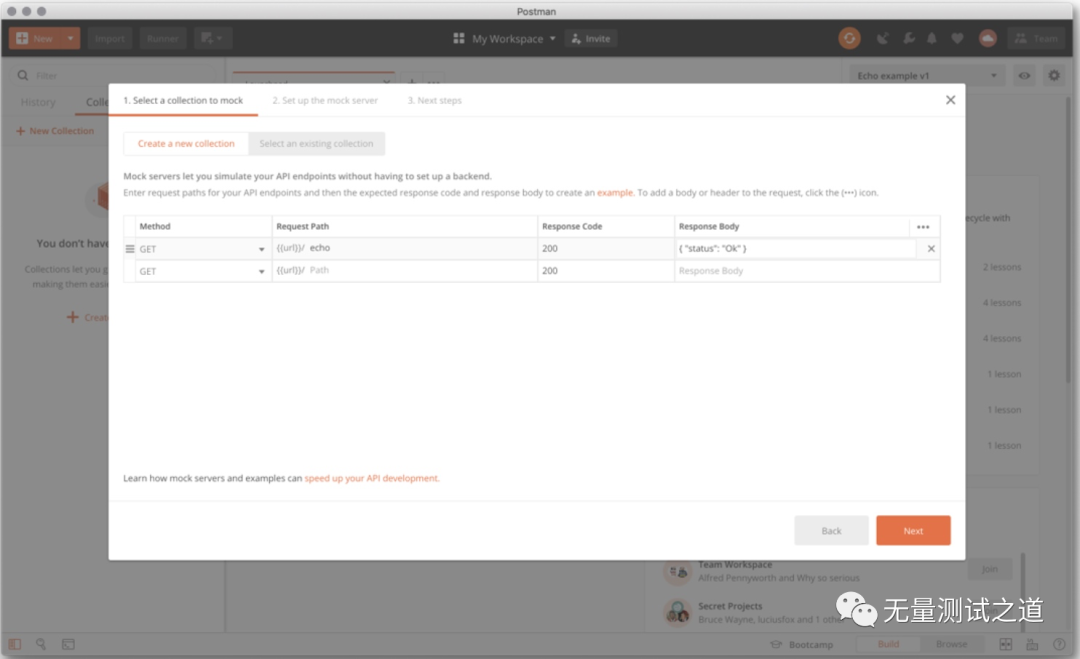Select step '1. Select a collection to mock'

(x=183, y=100)
